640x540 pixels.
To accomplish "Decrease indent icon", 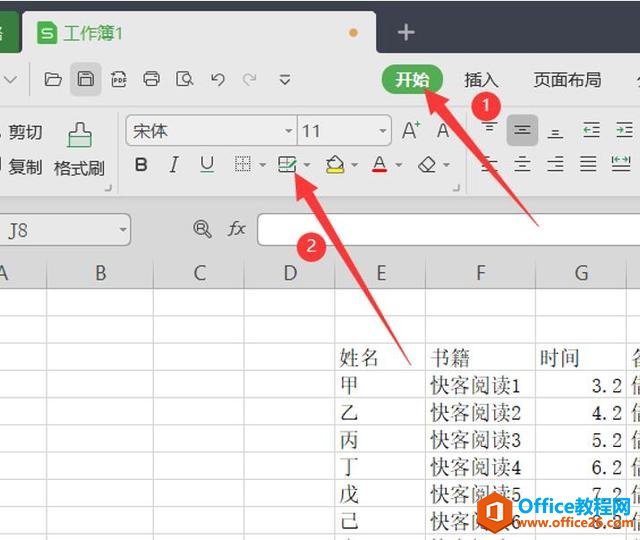I will 591,130.
